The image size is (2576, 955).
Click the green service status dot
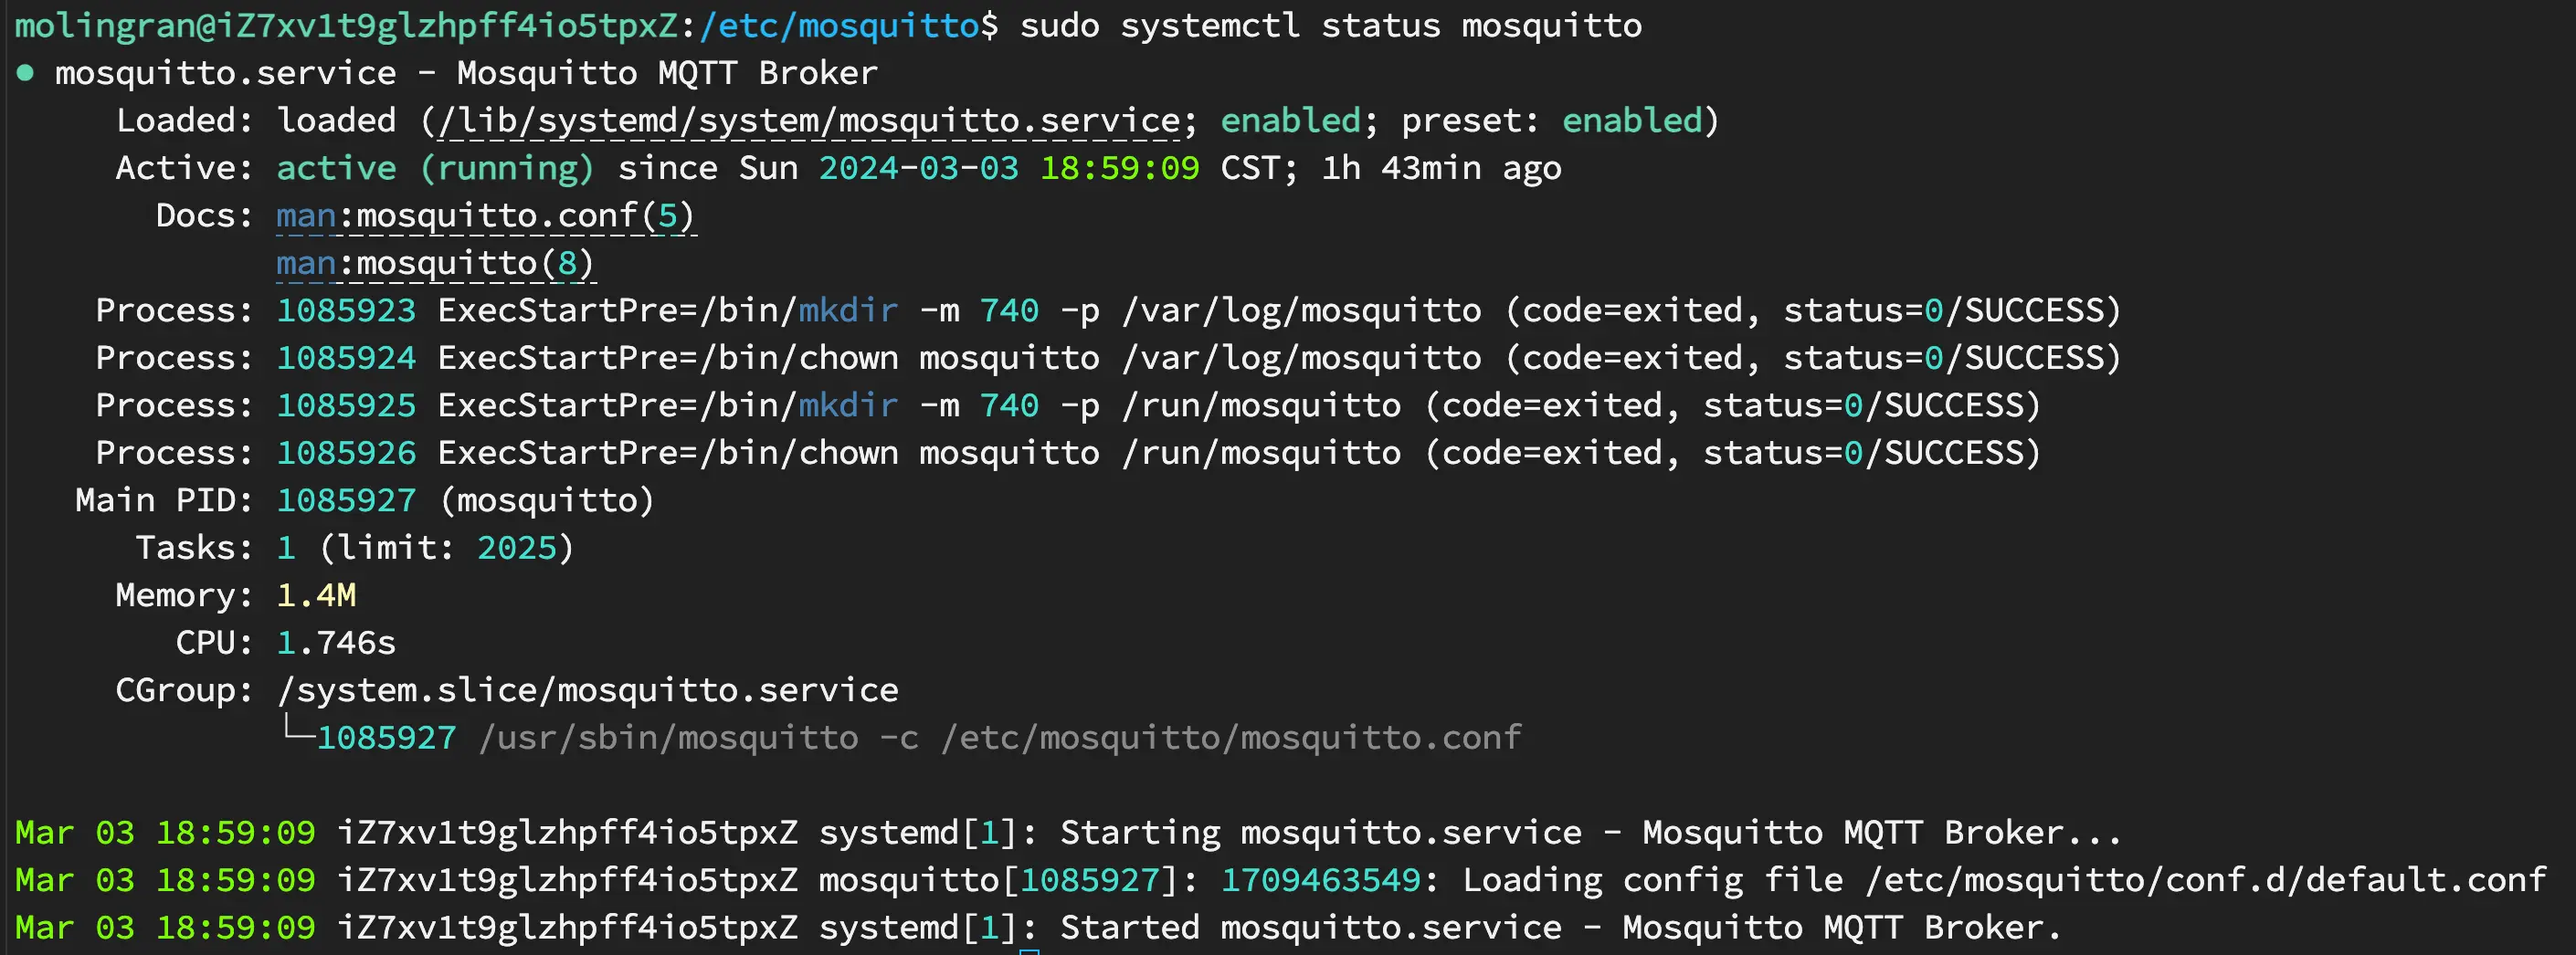tap(26, 73)
